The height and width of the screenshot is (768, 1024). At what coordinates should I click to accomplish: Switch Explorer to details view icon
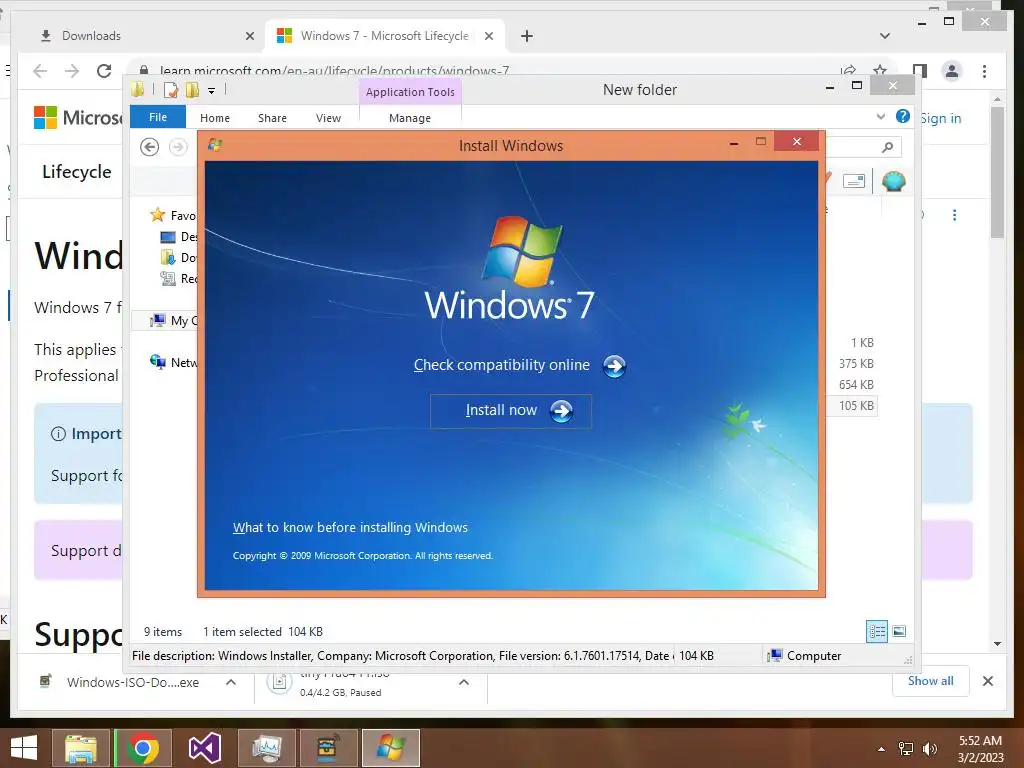[876, 631]
